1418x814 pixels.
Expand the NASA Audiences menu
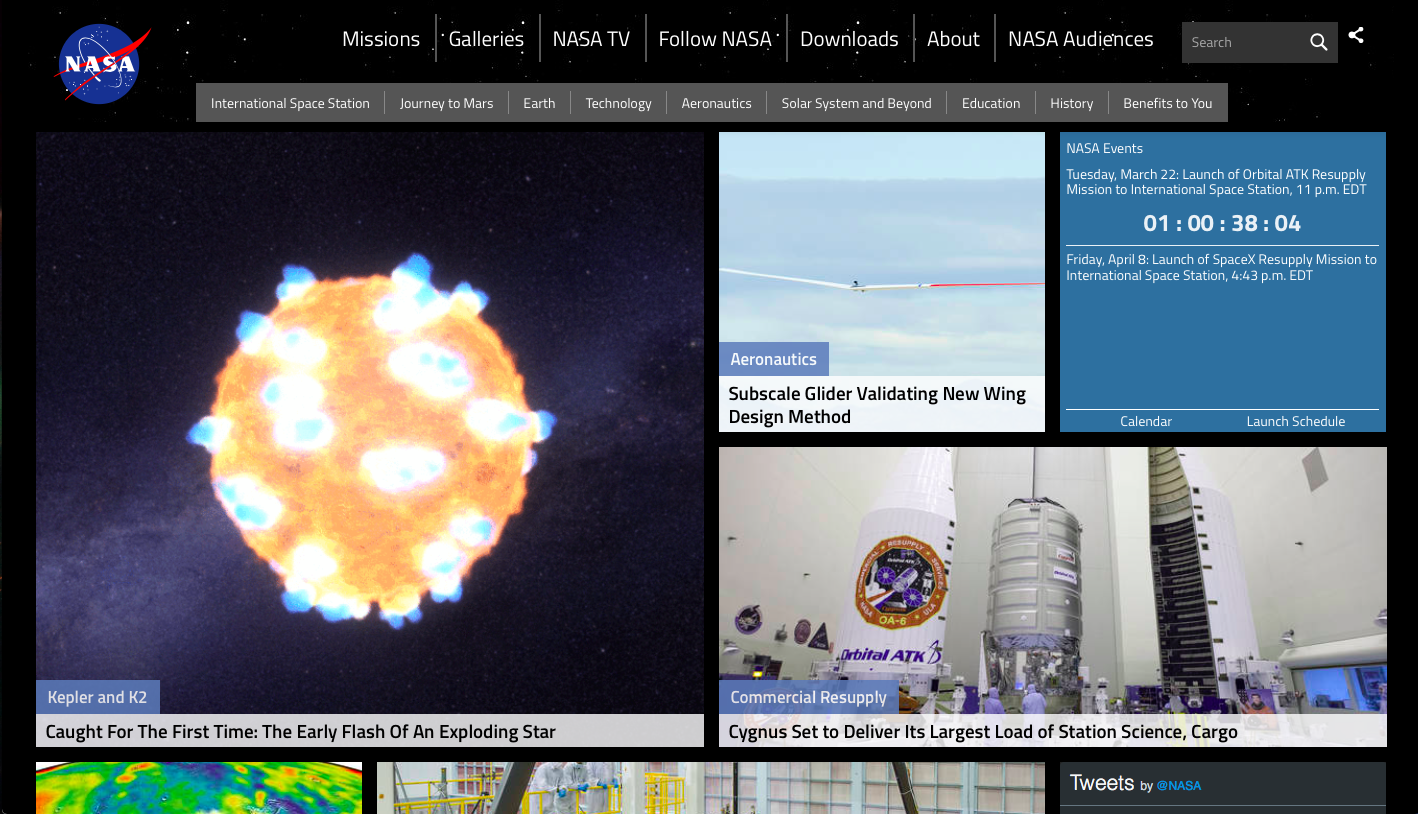(x=1080, y=39)
